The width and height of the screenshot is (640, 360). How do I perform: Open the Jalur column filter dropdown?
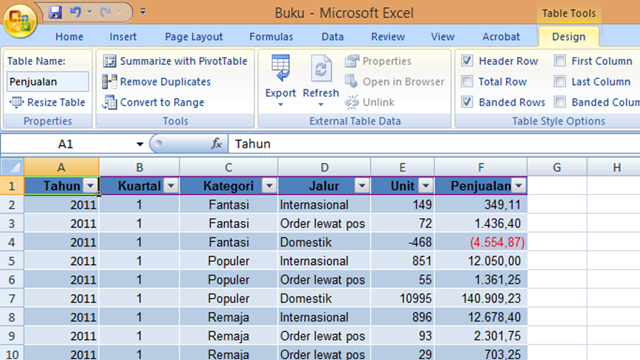[362, 186]
